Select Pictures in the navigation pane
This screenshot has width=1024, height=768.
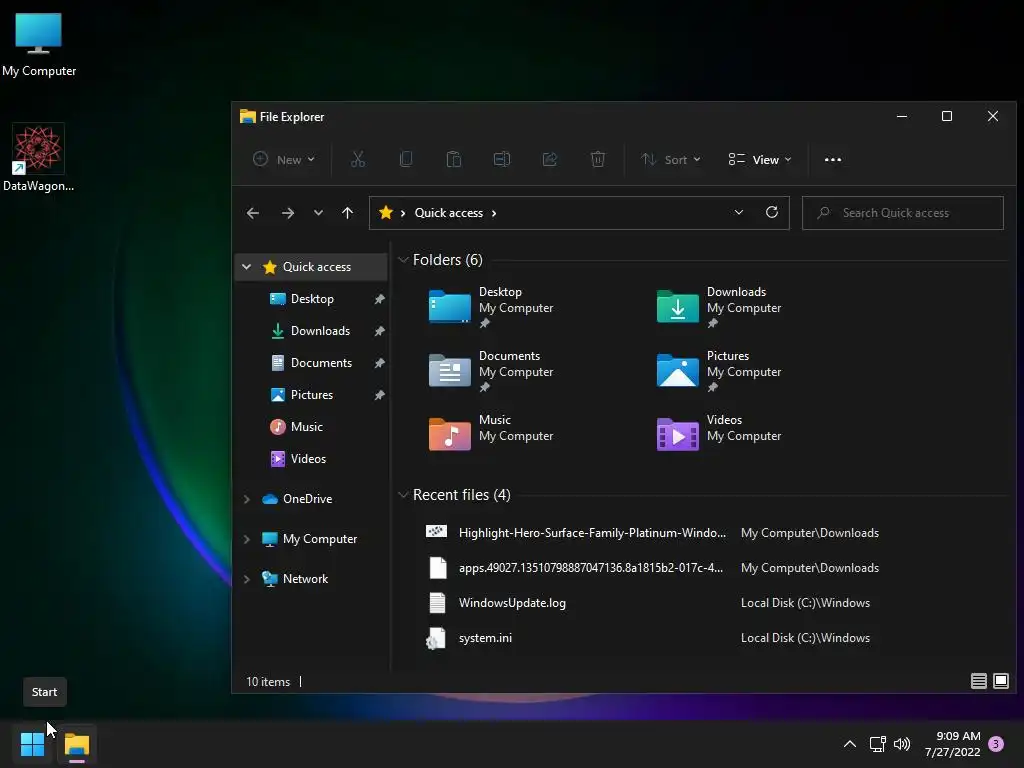click(311, 394)
